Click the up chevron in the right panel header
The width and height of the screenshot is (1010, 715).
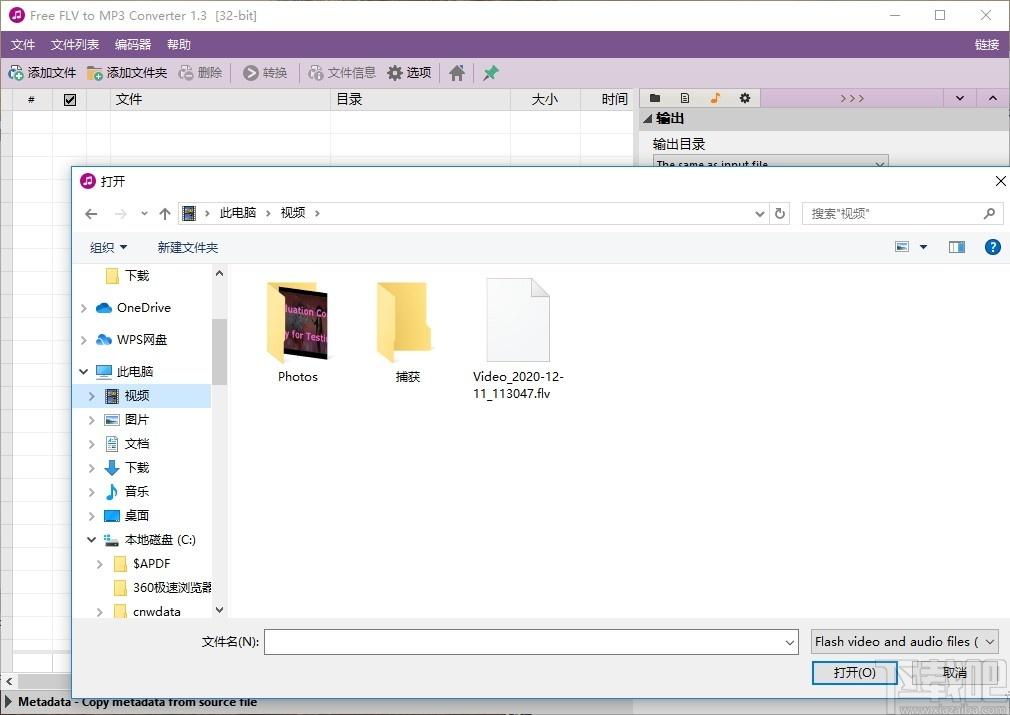[993, 98]
